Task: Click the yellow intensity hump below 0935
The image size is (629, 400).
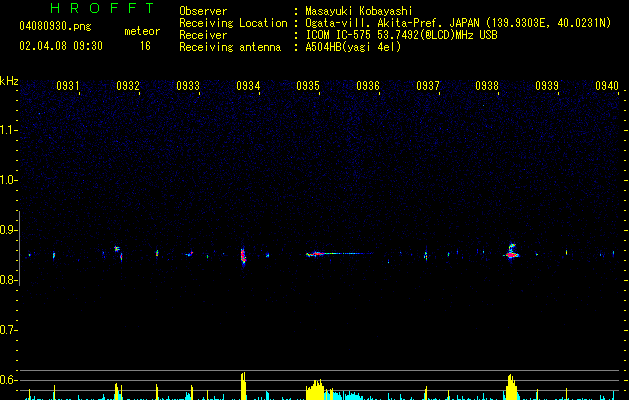Action: pyautogui.click(x=315, y=390)
